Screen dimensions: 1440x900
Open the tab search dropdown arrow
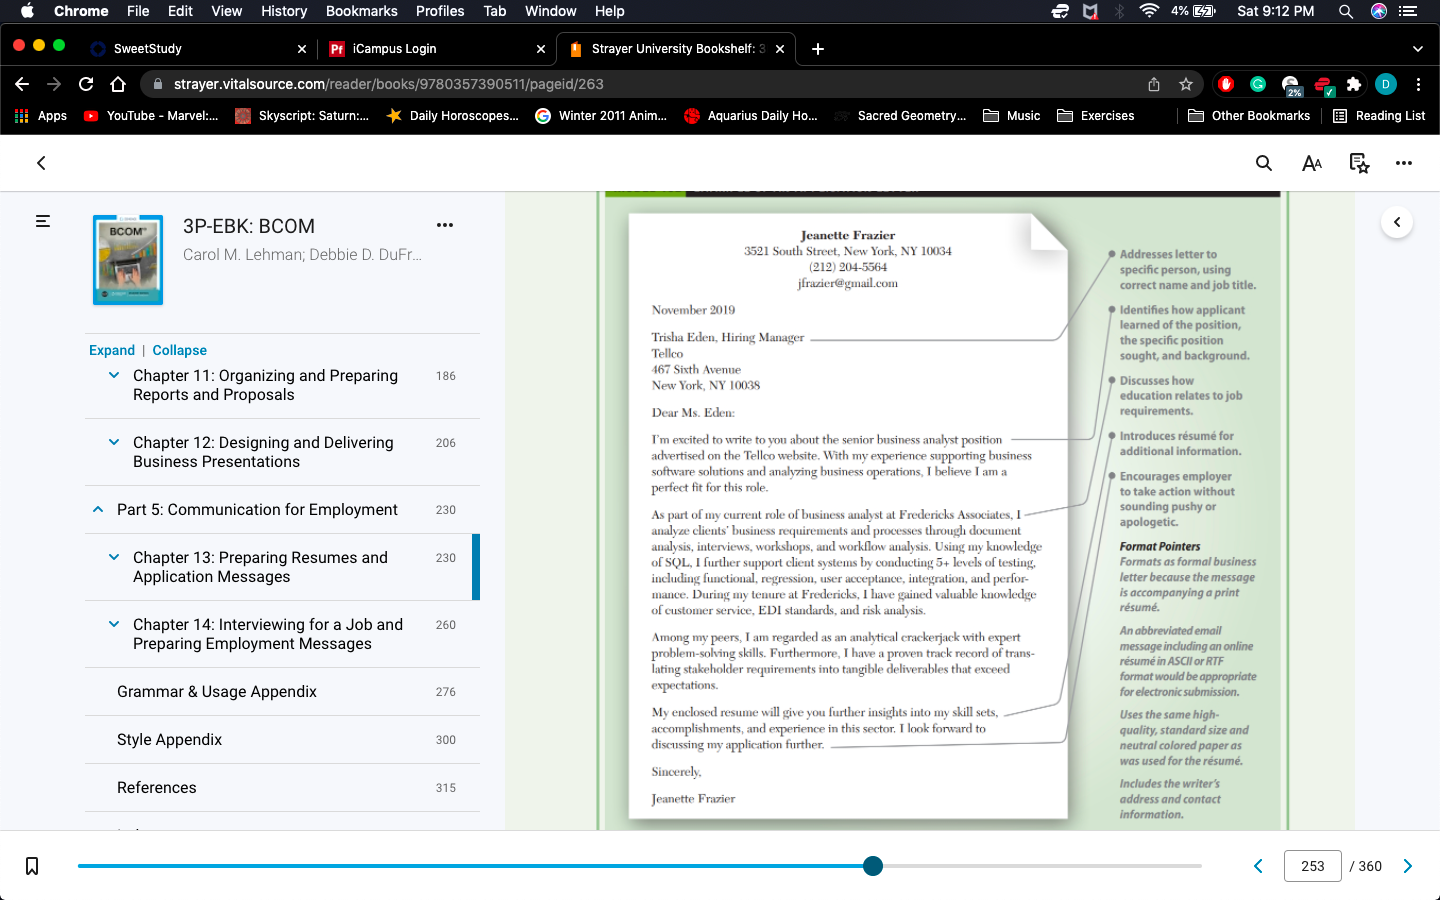tap(1417, 49)
